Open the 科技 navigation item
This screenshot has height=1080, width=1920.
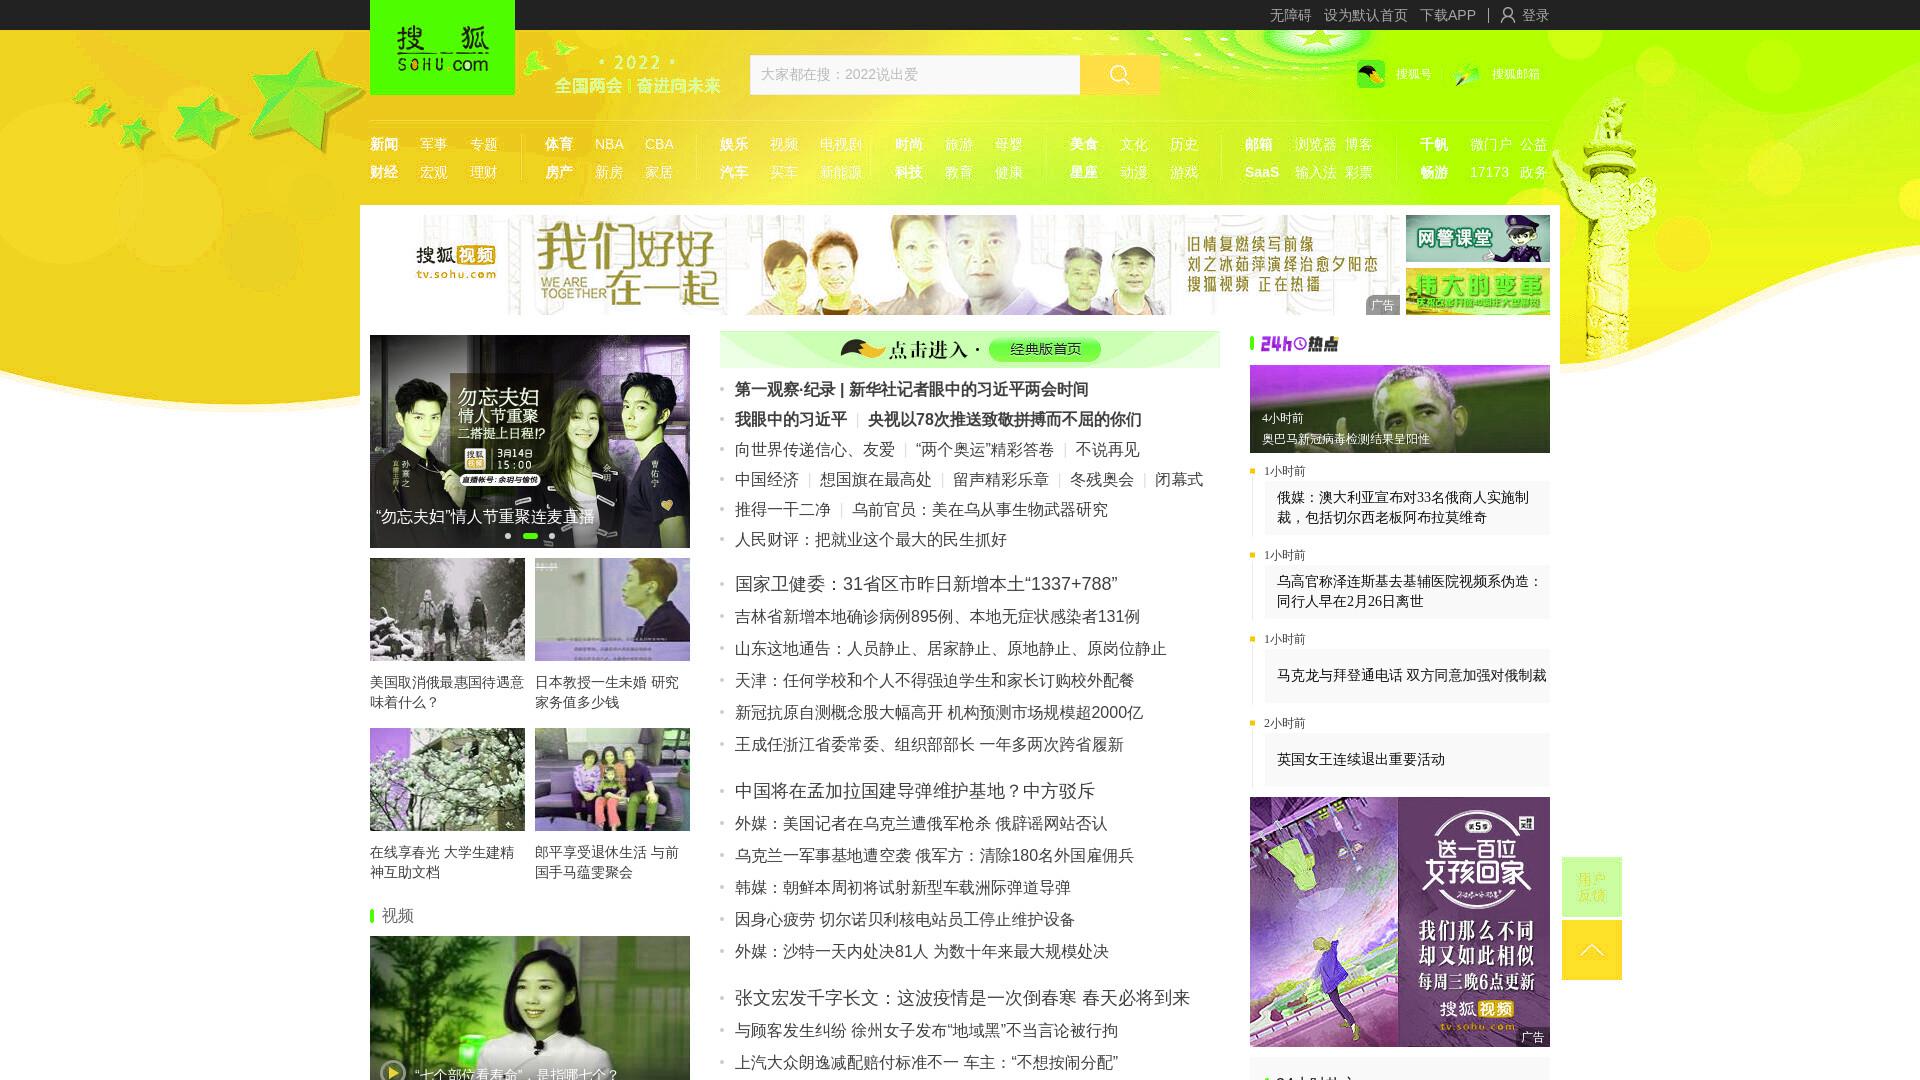[x=909, y=172]
